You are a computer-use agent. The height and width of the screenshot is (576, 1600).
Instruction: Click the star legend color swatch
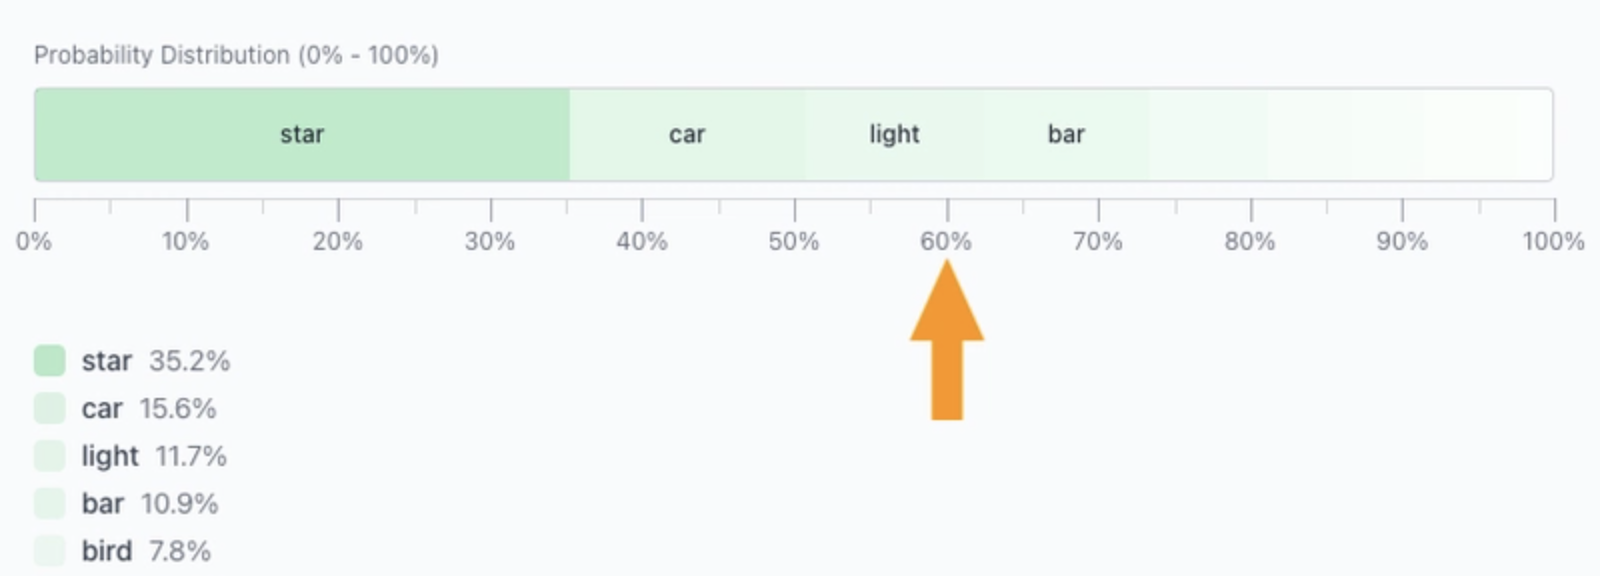click(x=49, y=360)
